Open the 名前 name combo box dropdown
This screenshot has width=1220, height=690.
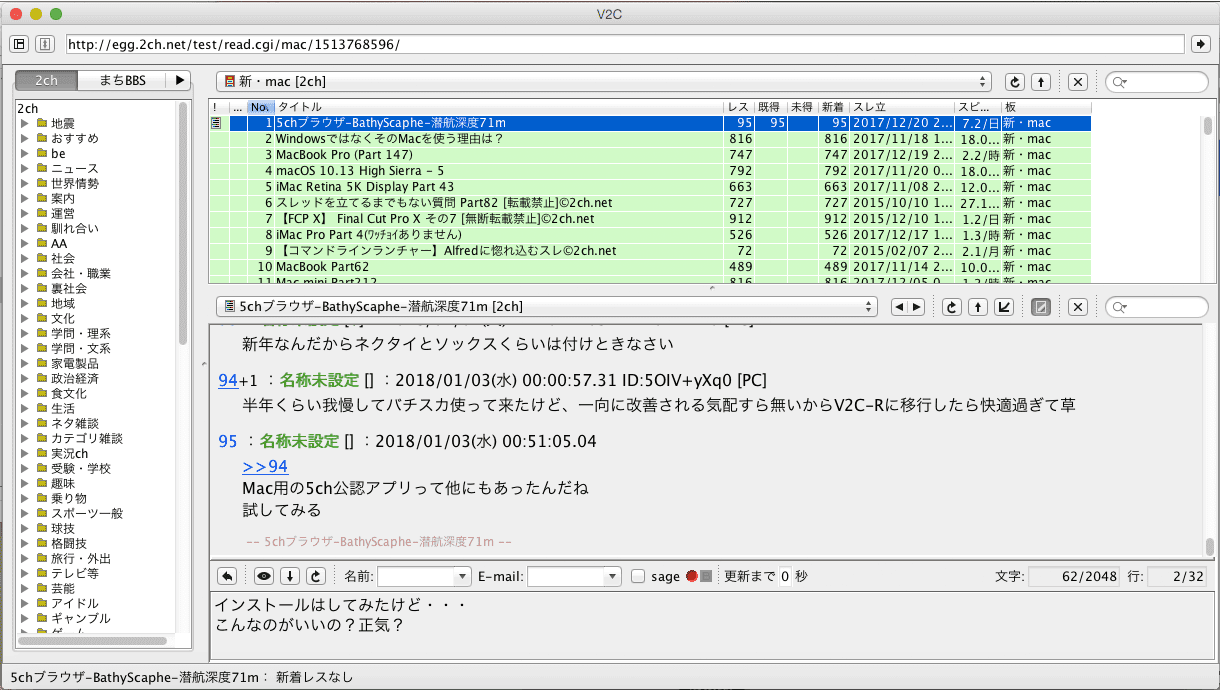point(462,577)
